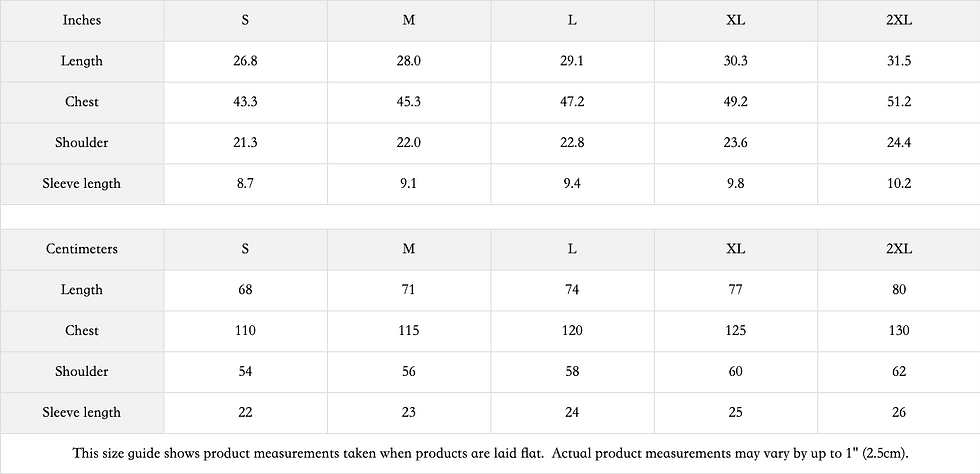980x474 pixels.
Task: Click the 71 length value for size M
Action: [409, 290]
